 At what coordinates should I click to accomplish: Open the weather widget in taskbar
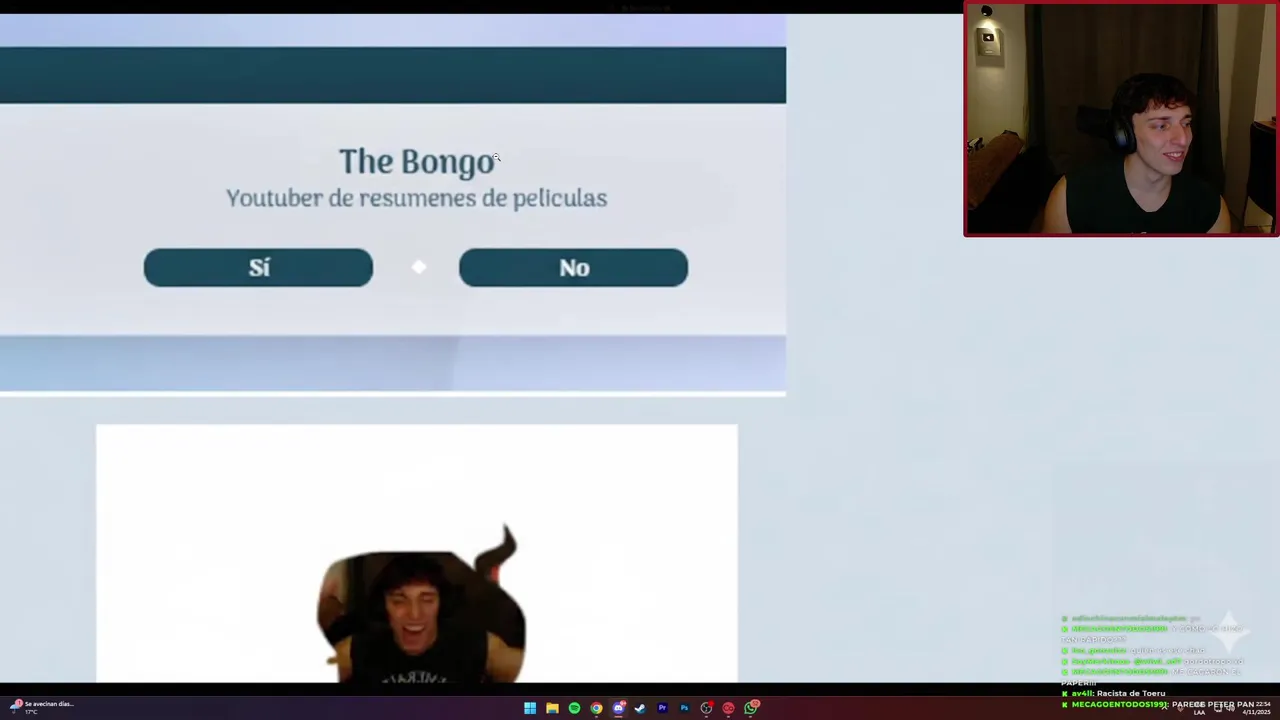click(40, 707)
